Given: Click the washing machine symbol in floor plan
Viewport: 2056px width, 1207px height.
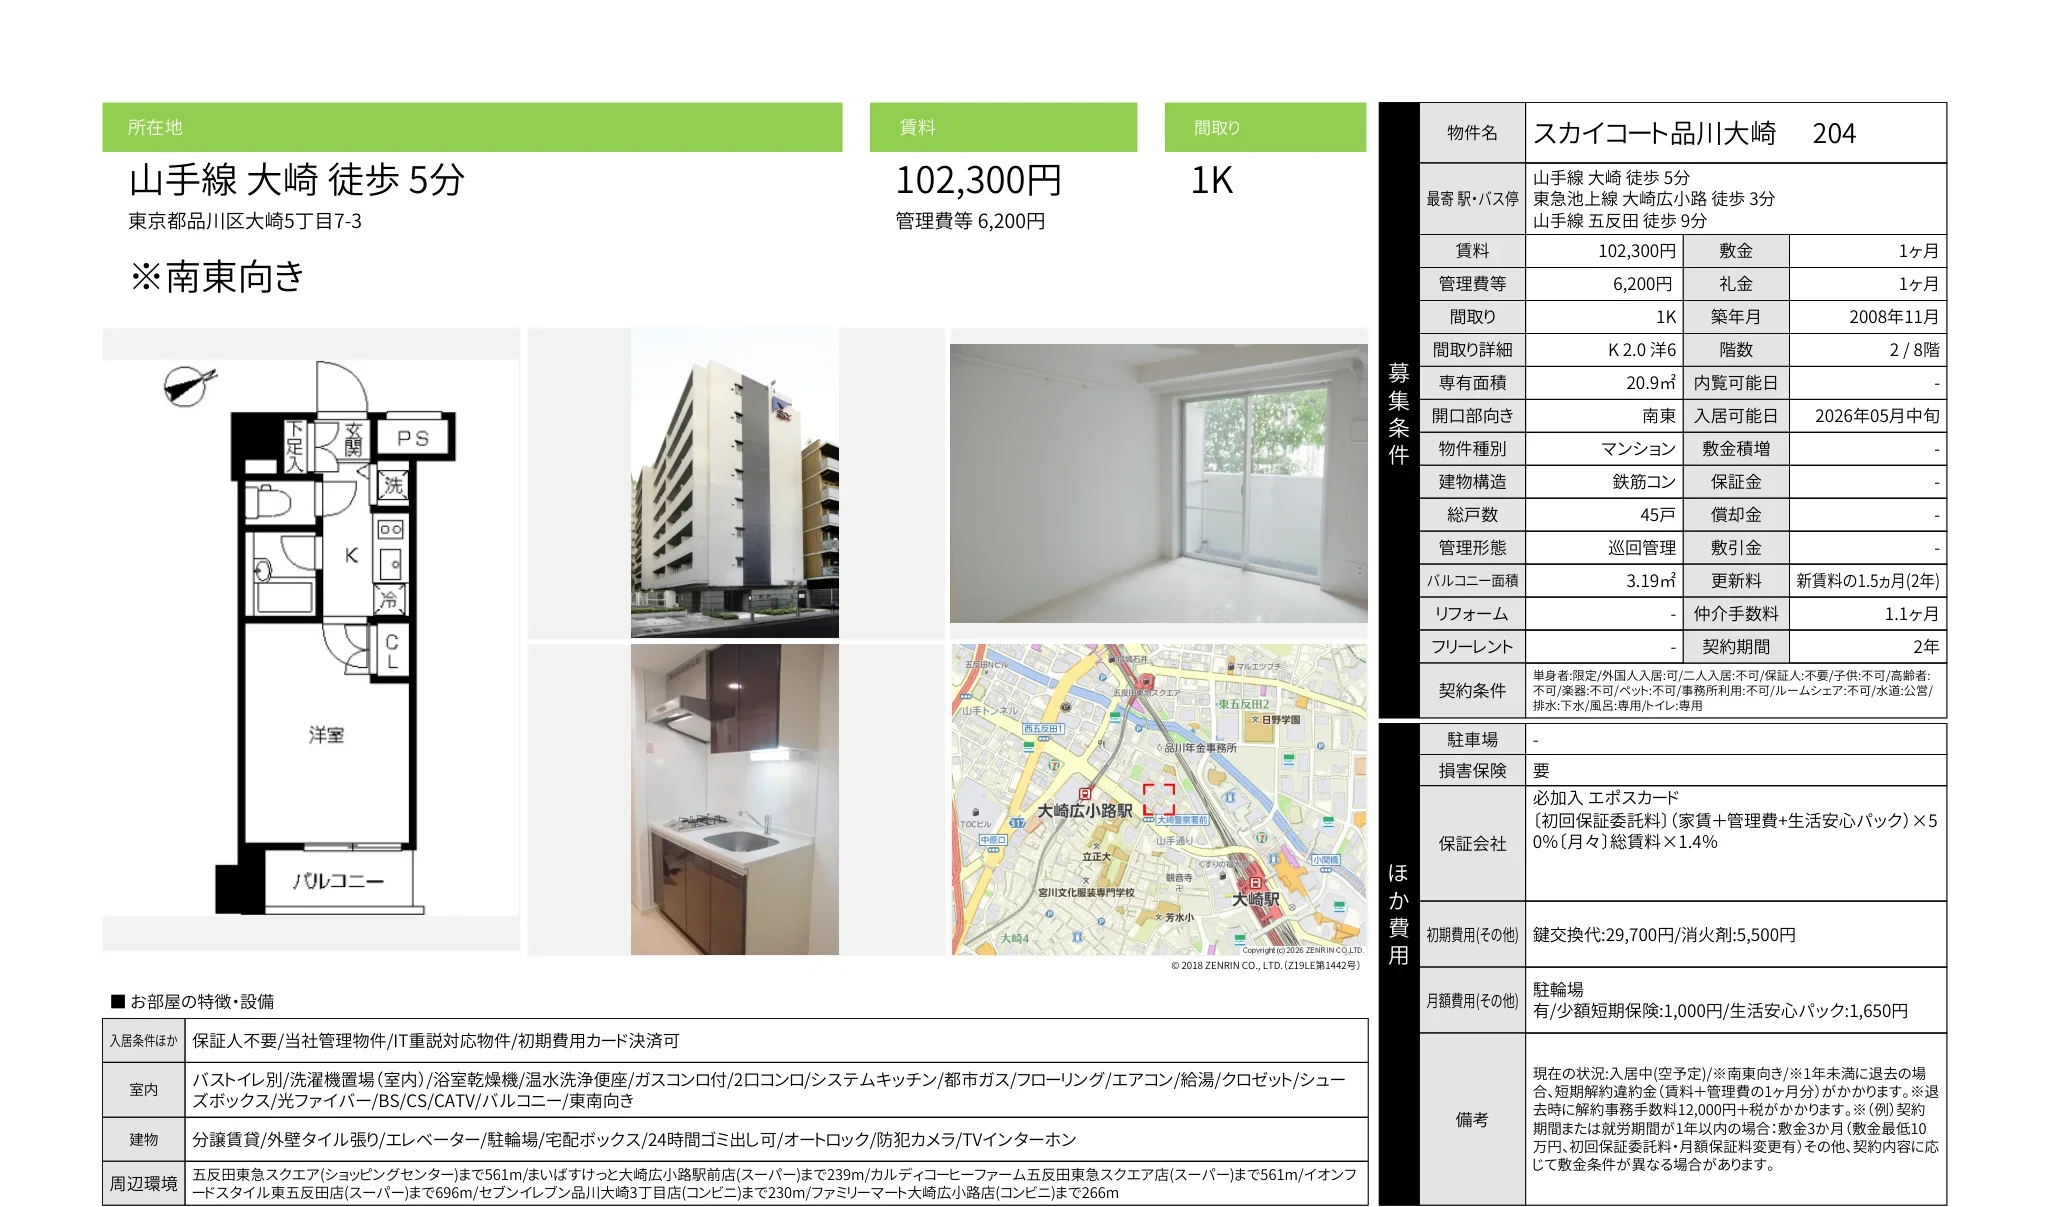Looking at the screenshot, I should click(x=393, y=485).
